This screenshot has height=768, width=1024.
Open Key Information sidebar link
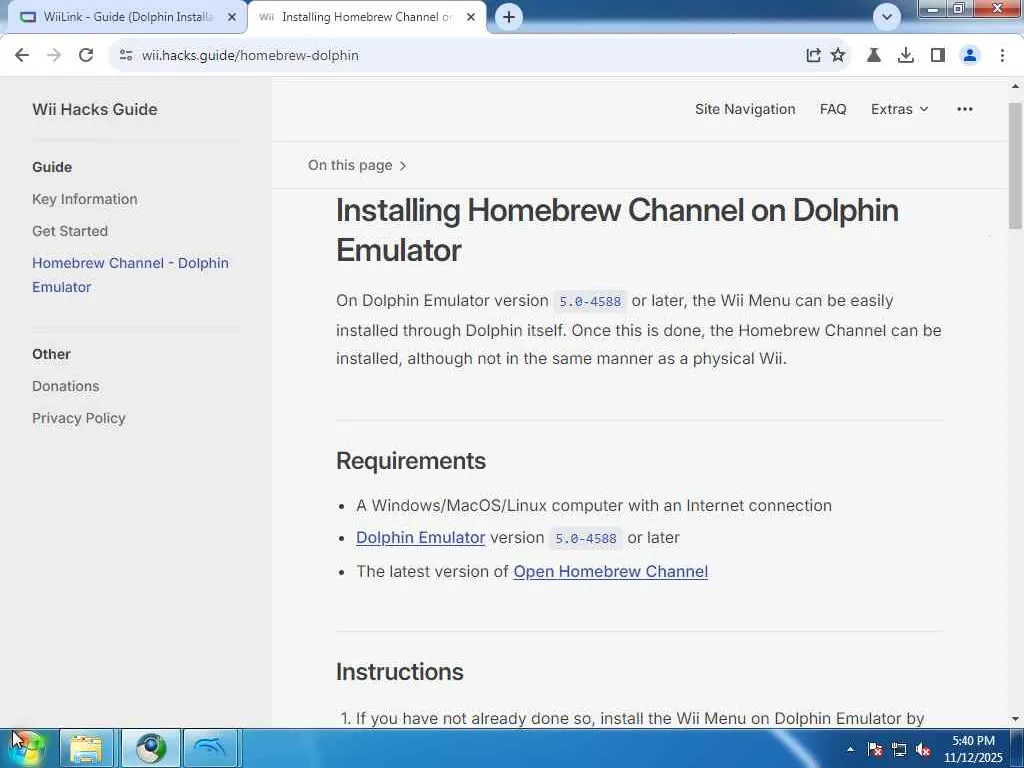(85, 199)
